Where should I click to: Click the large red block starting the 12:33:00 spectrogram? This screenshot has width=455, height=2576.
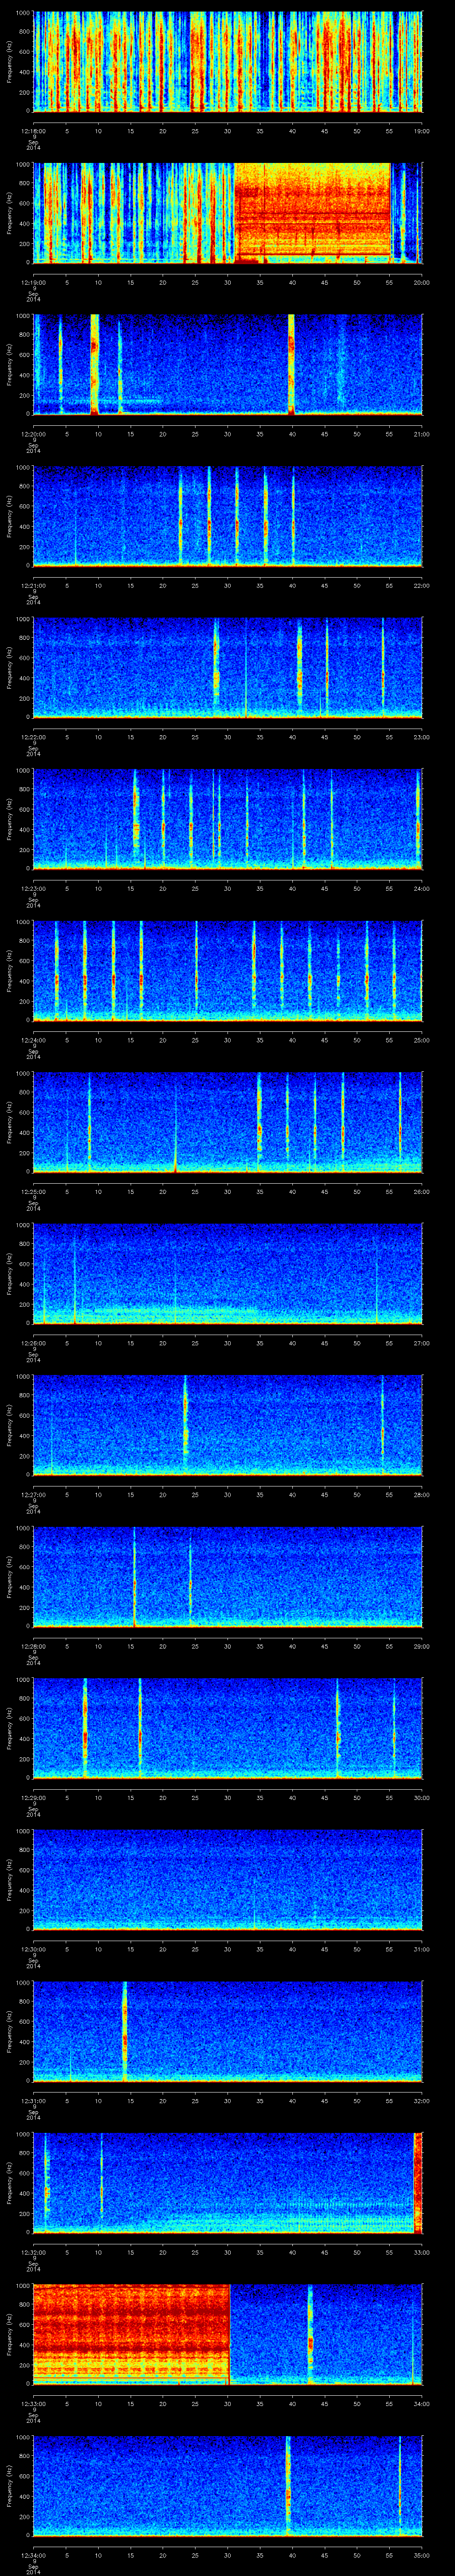(x=130, y=2334)
